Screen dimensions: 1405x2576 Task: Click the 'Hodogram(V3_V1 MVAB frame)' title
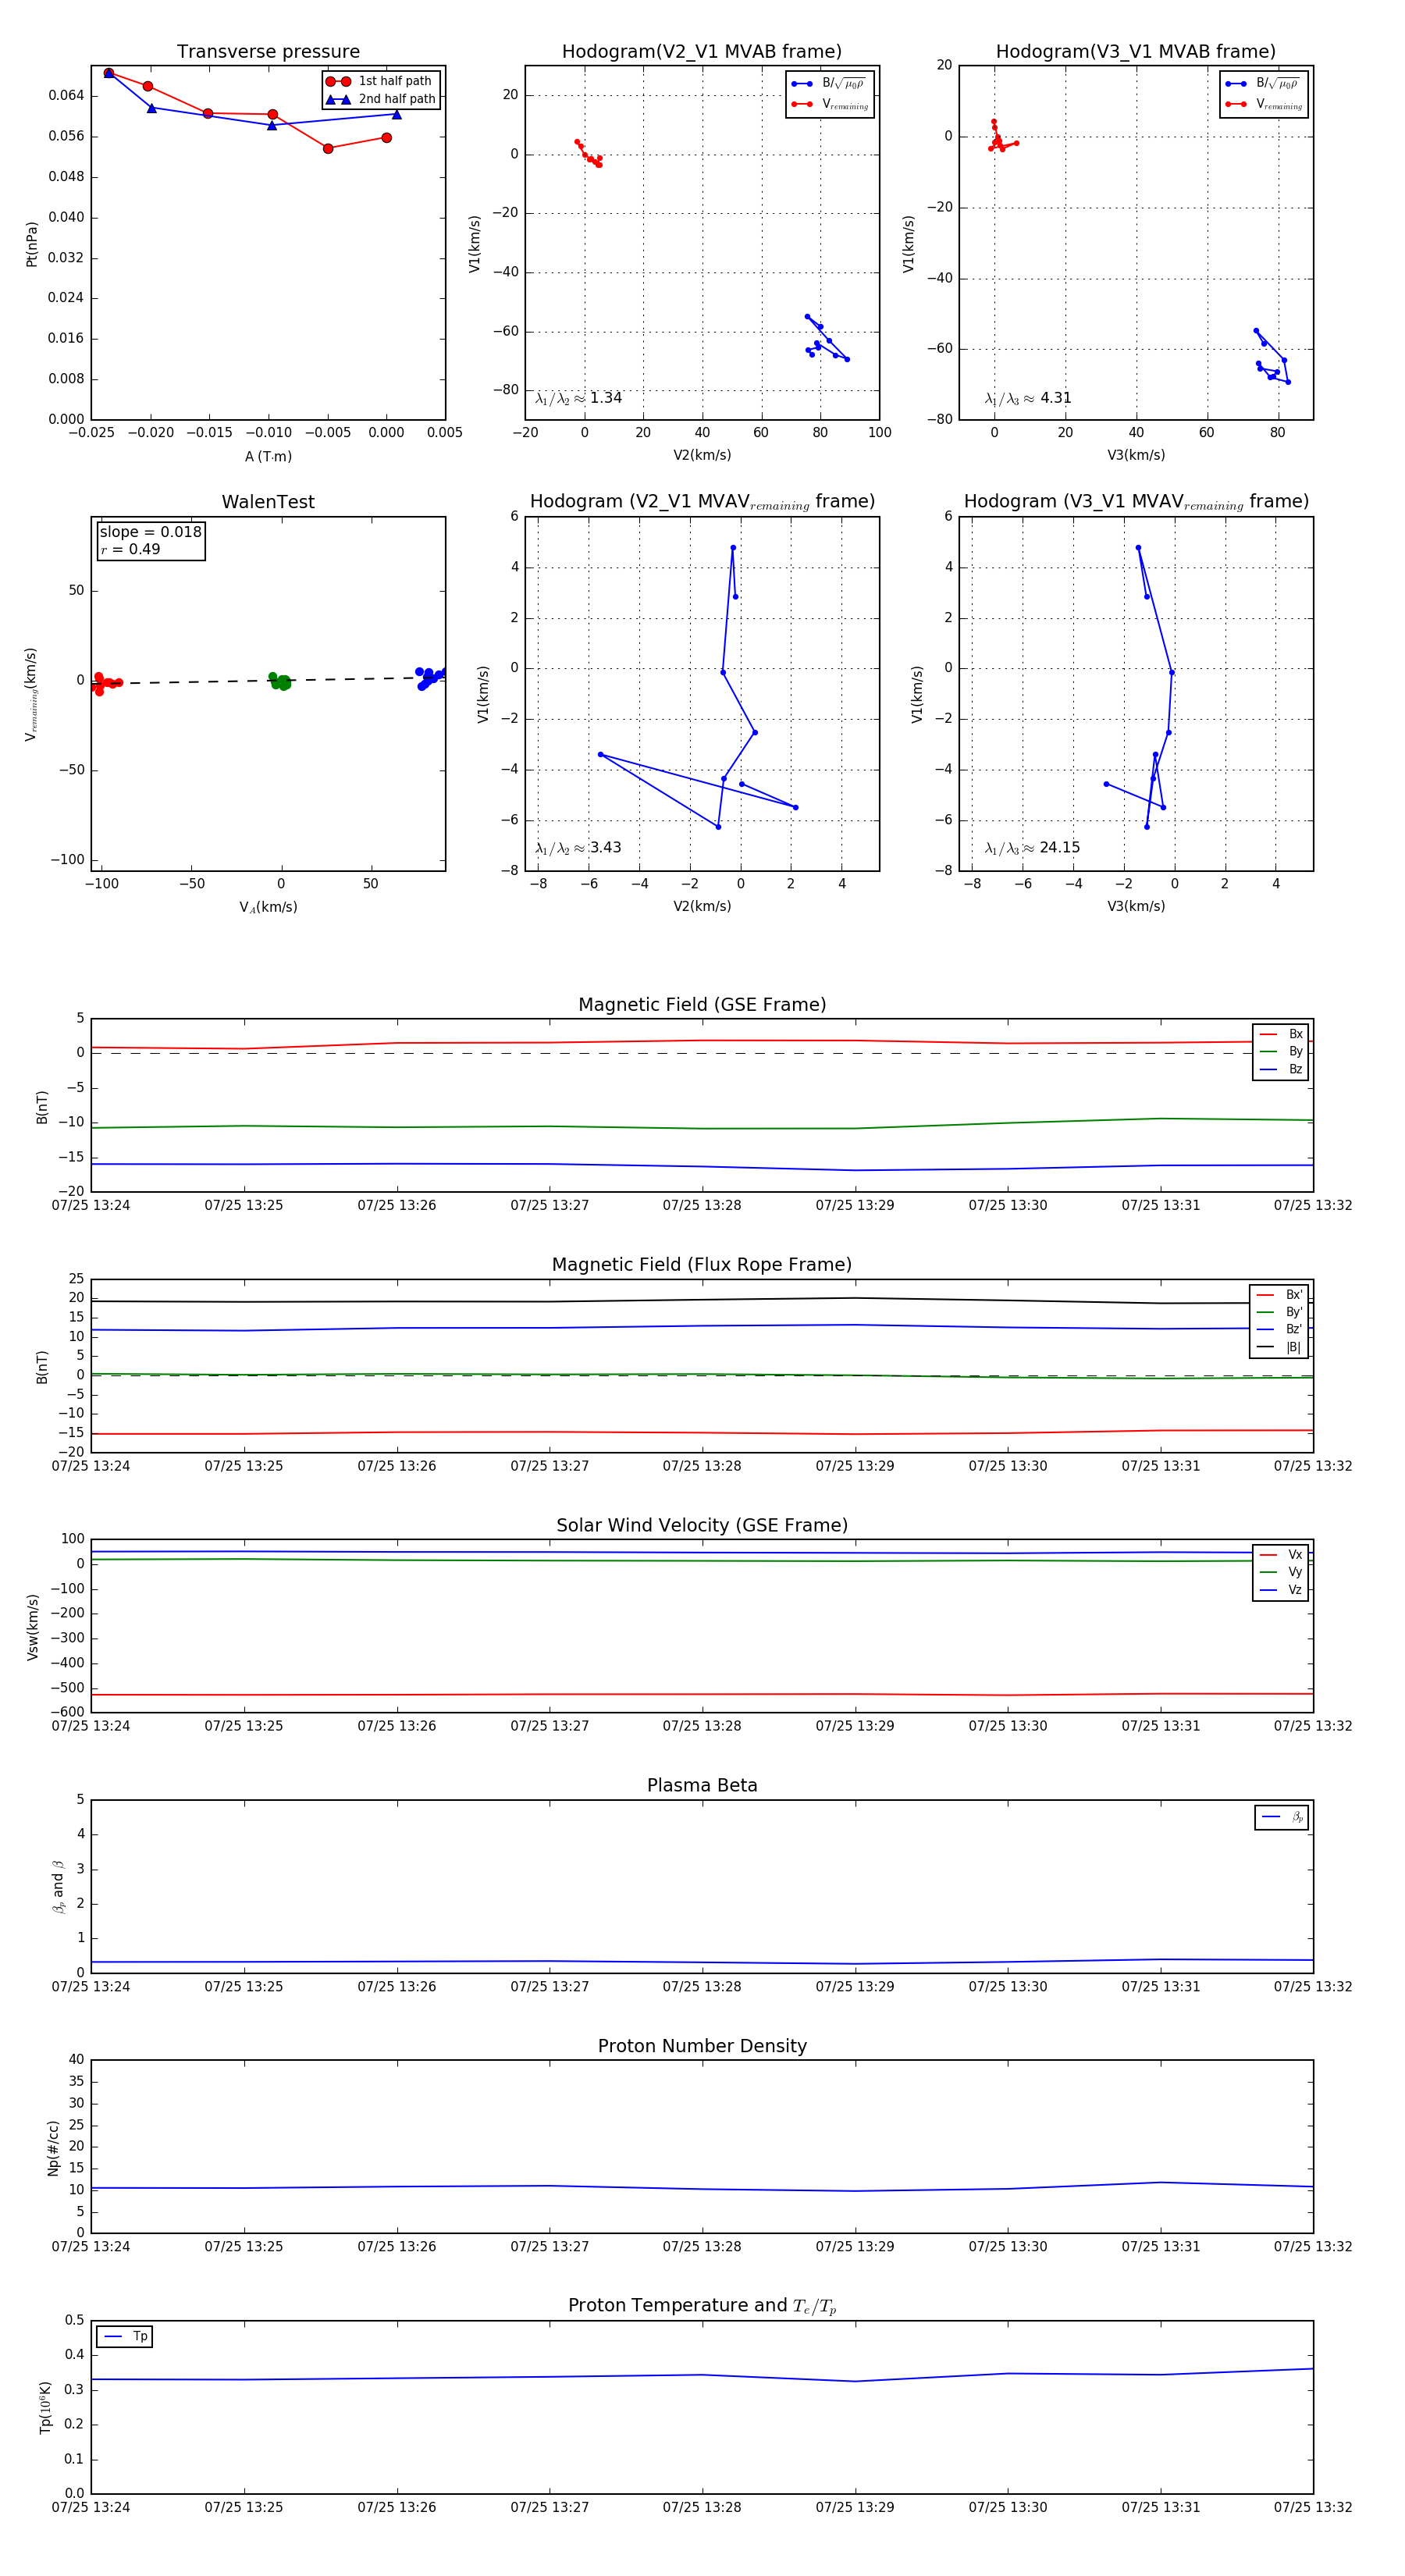click(1136, 51)
